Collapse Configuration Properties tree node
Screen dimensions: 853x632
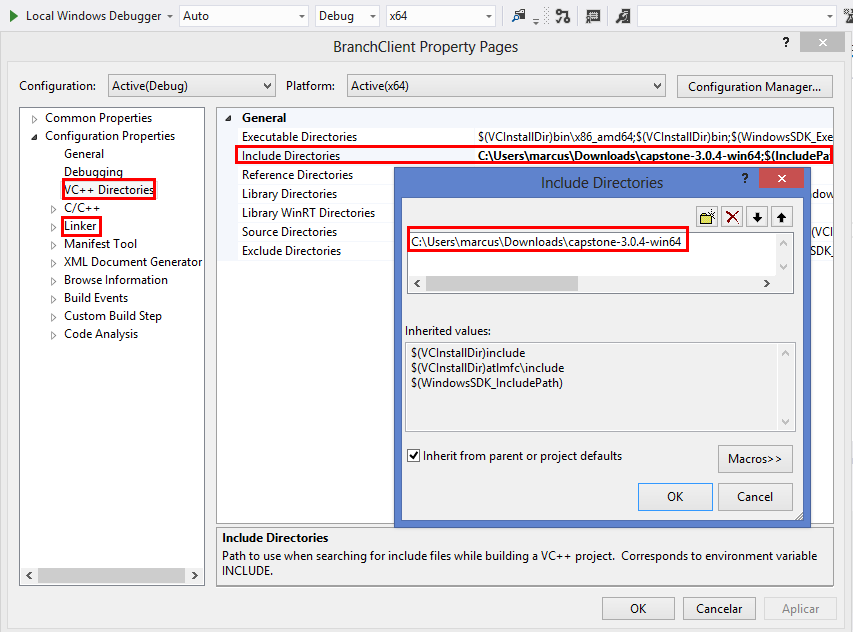34,137
